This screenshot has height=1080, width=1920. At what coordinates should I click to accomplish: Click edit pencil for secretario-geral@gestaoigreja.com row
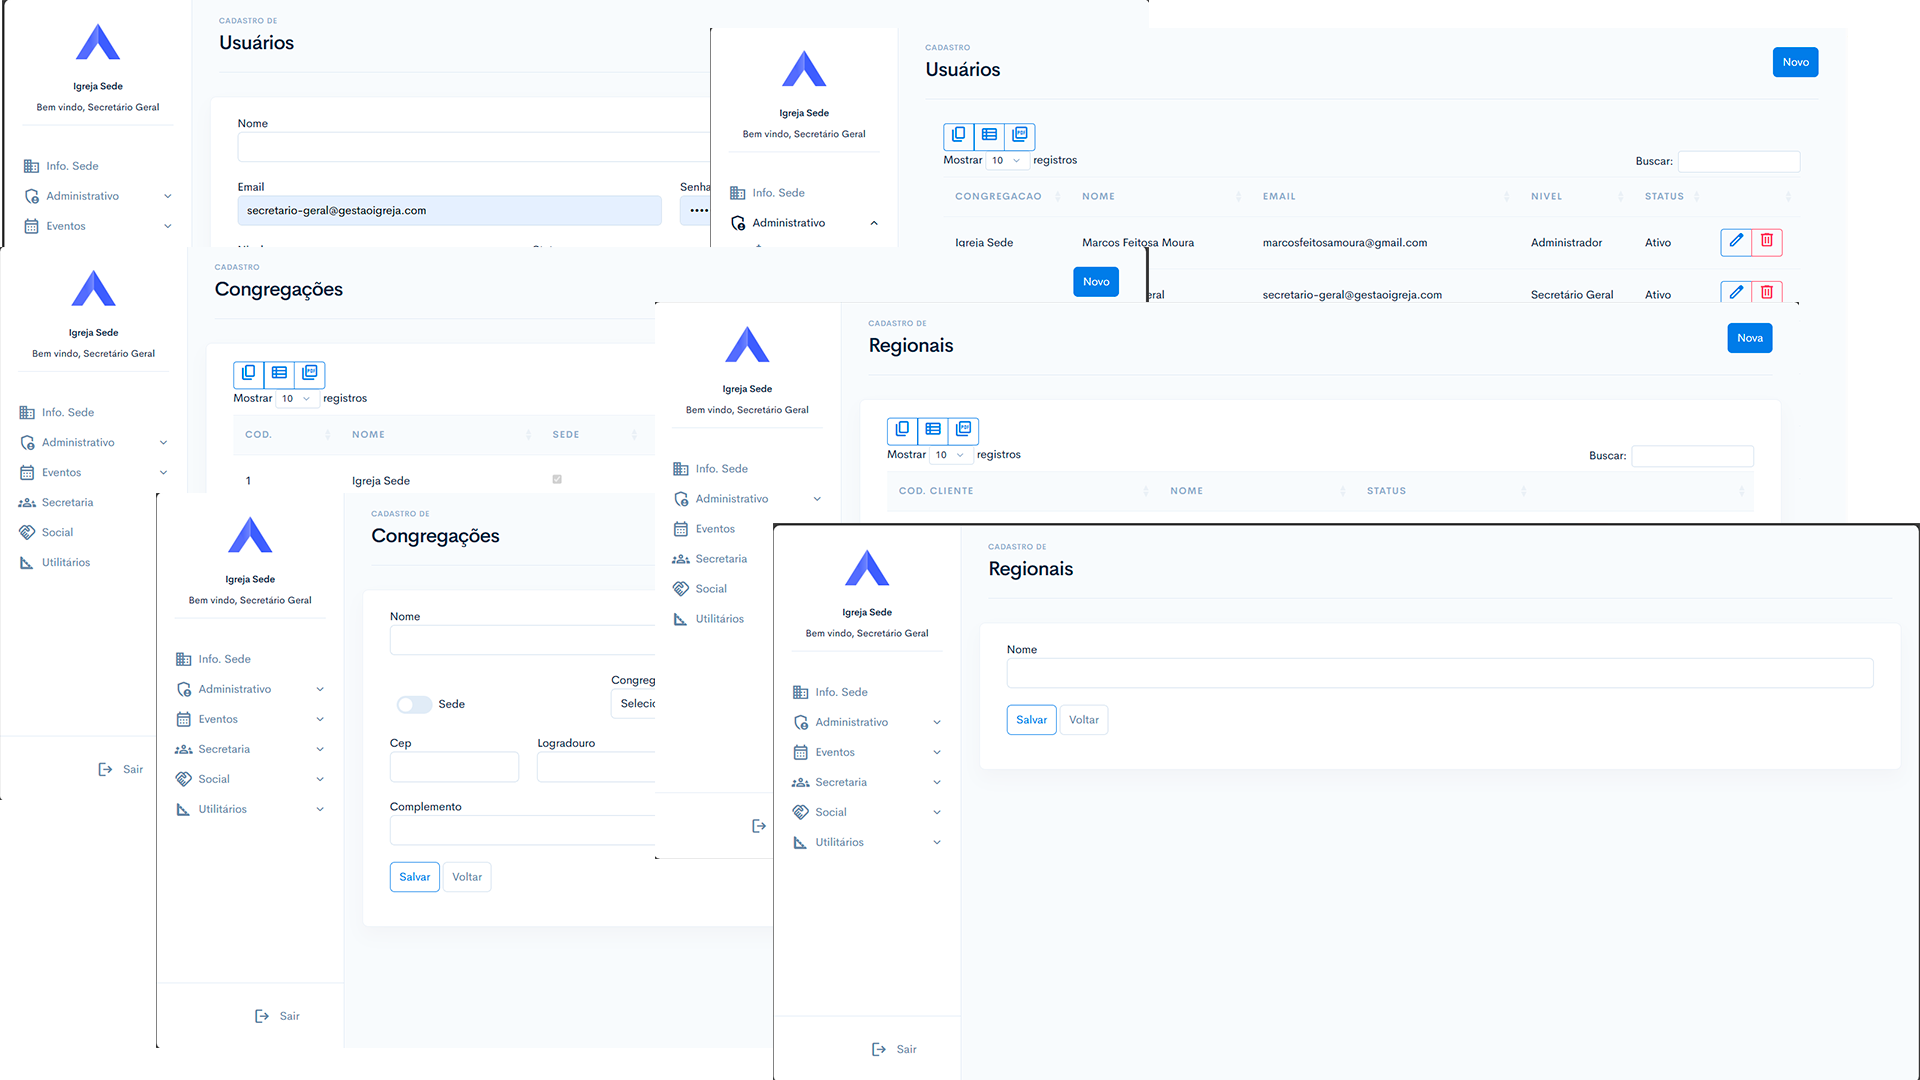tap(1736, 292)
